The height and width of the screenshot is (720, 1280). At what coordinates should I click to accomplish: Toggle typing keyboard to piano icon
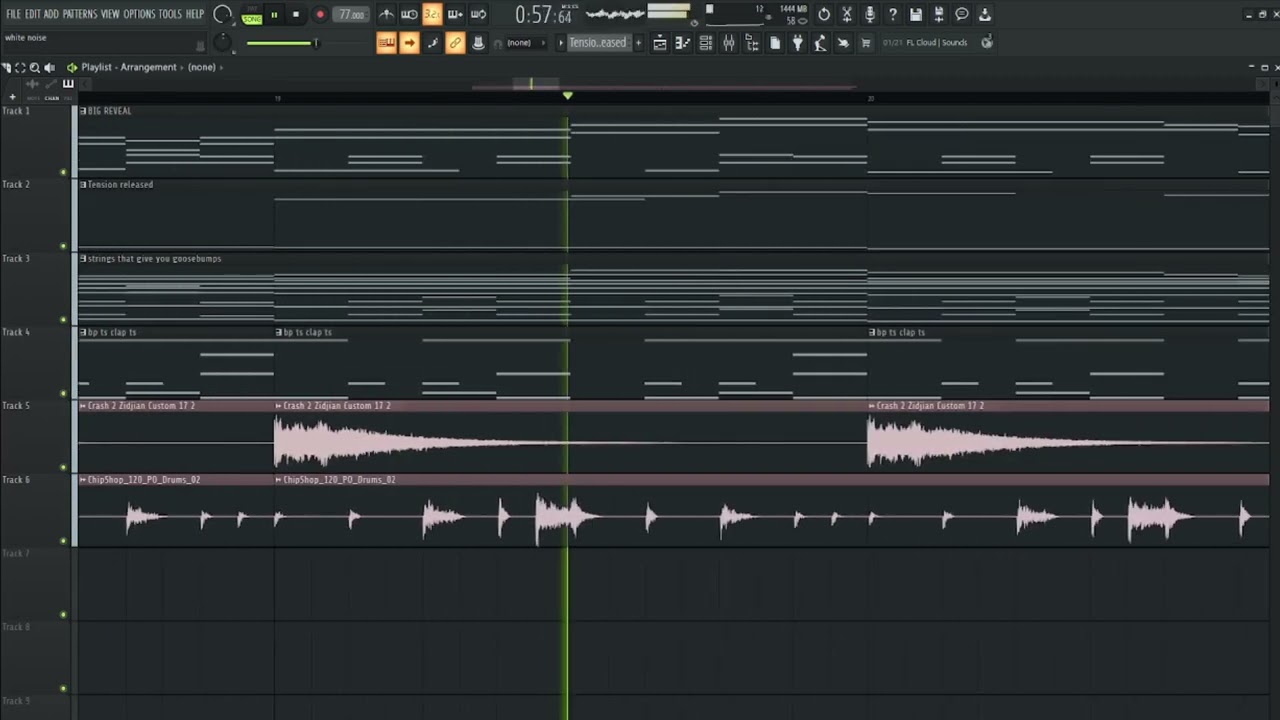386,43
